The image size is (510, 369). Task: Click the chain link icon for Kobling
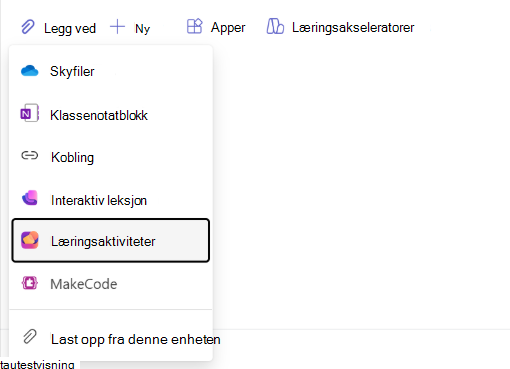[30, 156]
